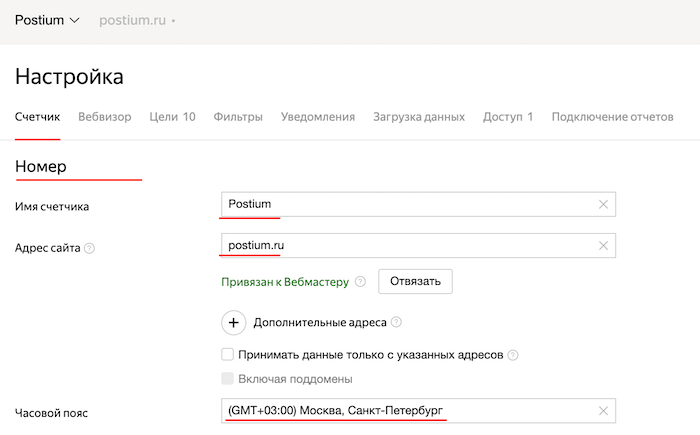Open help icon next to Принимать данные checkbox

(x=513, y=355)
